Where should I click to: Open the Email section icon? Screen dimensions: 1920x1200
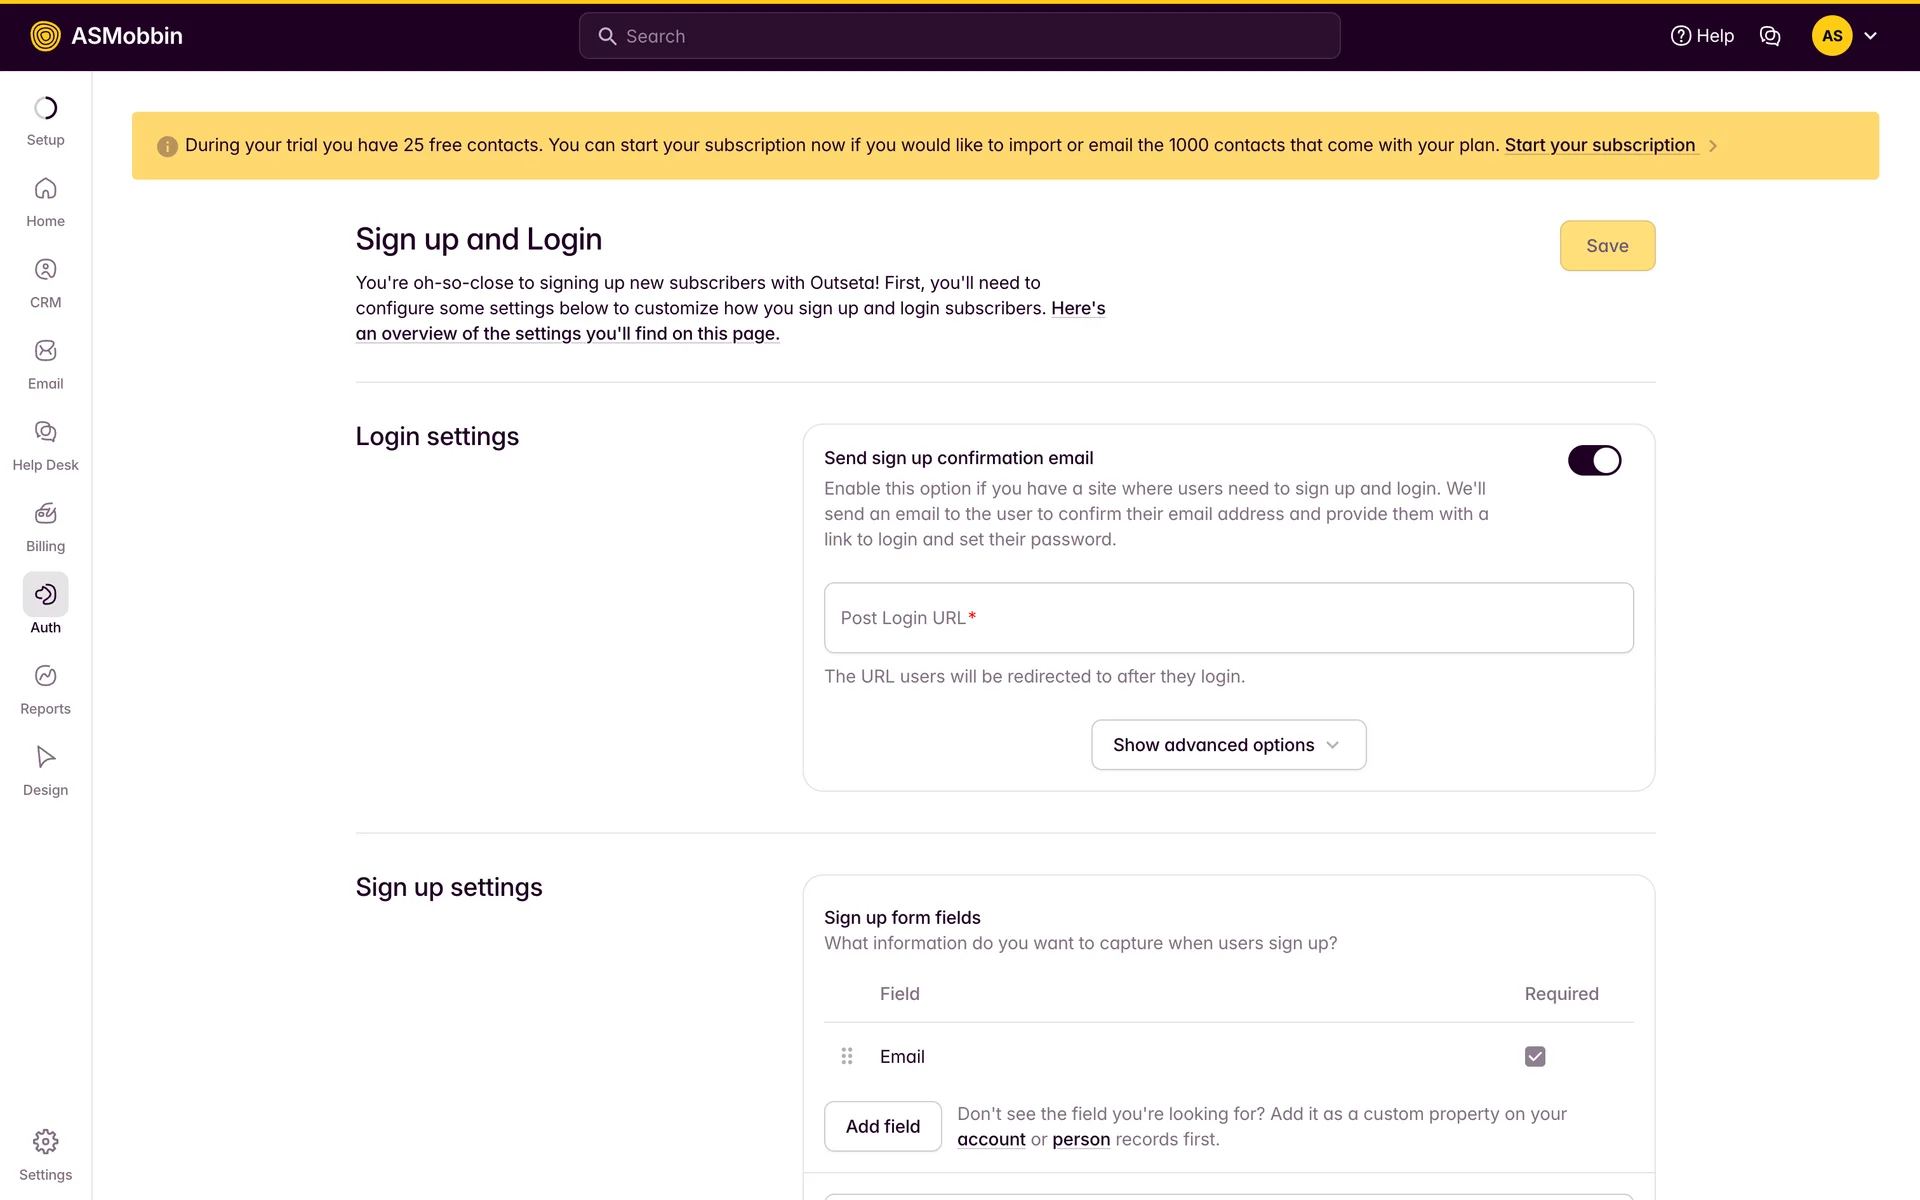tap(45, 351)
